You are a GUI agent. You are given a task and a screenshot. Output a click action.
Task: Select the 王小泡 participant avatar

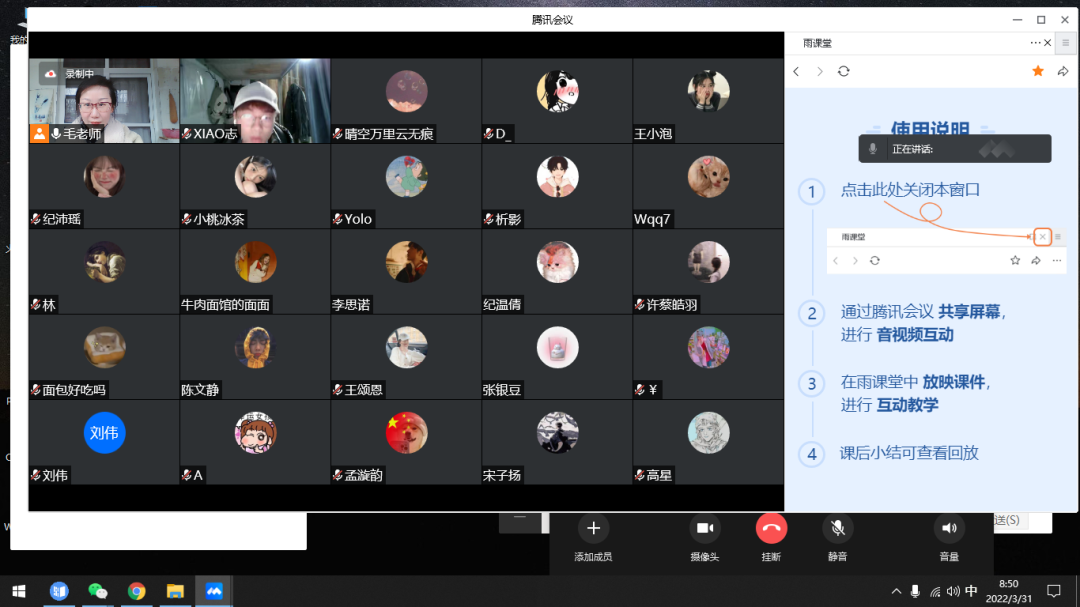708,91
